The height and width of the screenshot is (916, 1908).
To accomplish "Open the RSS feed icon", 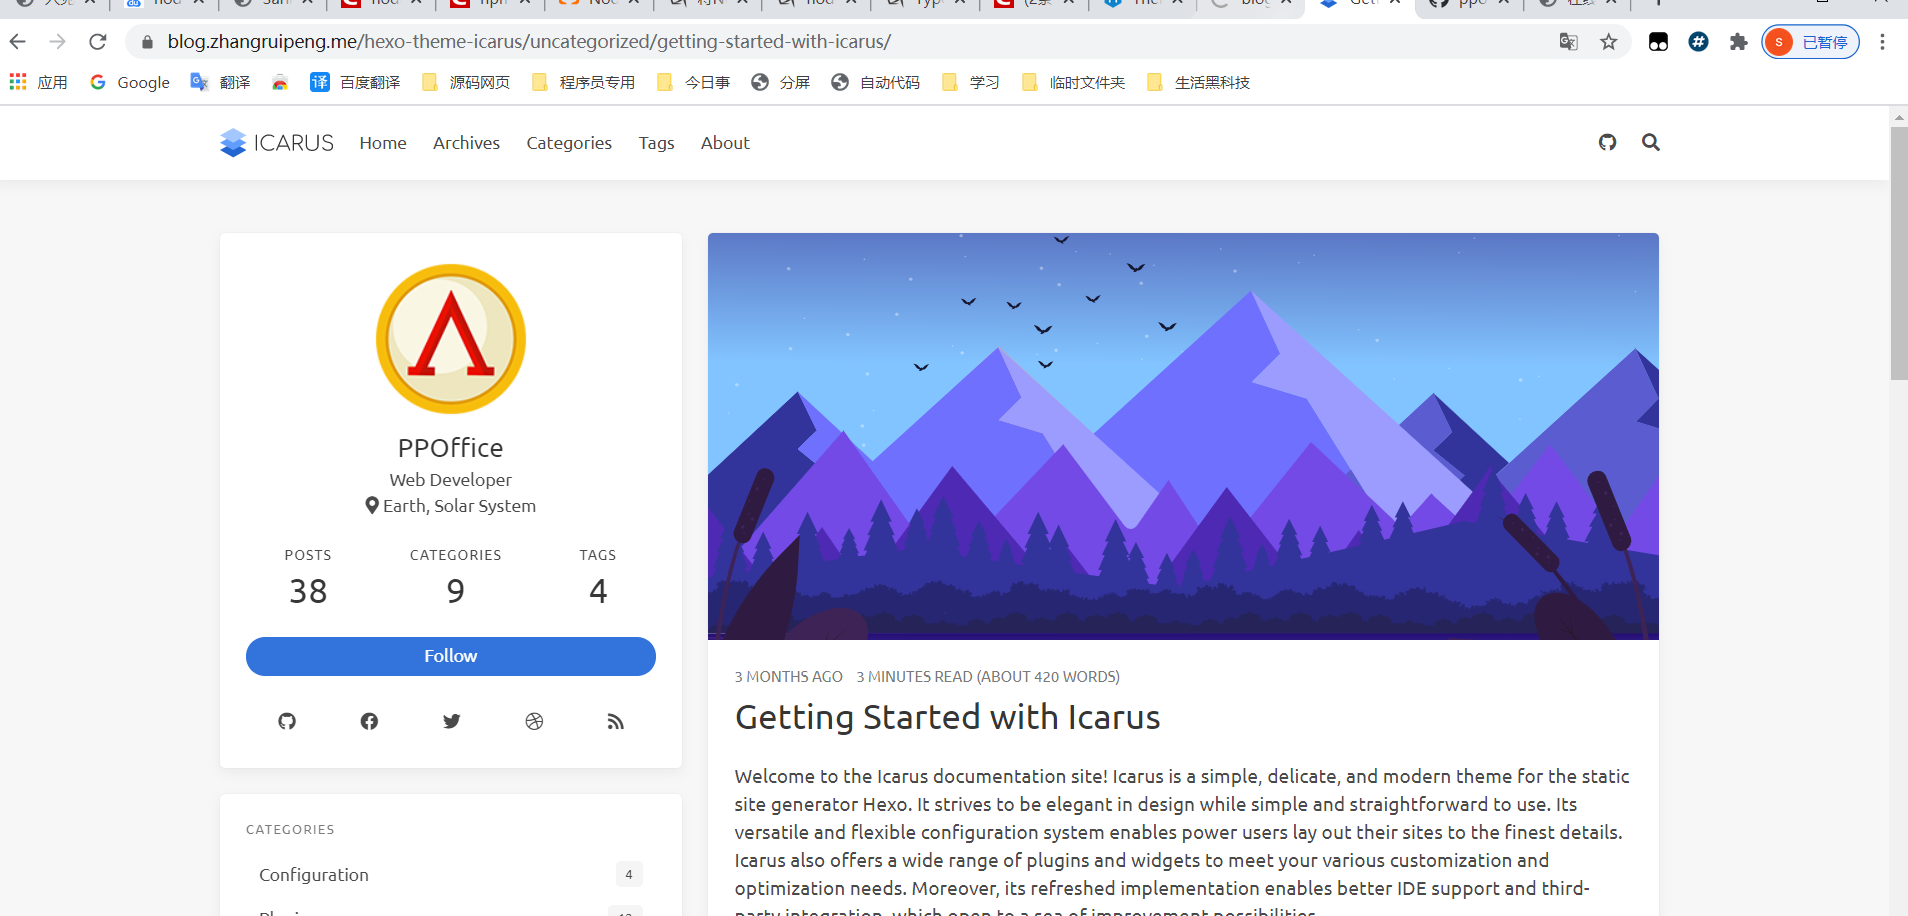I will coord(616,721).
